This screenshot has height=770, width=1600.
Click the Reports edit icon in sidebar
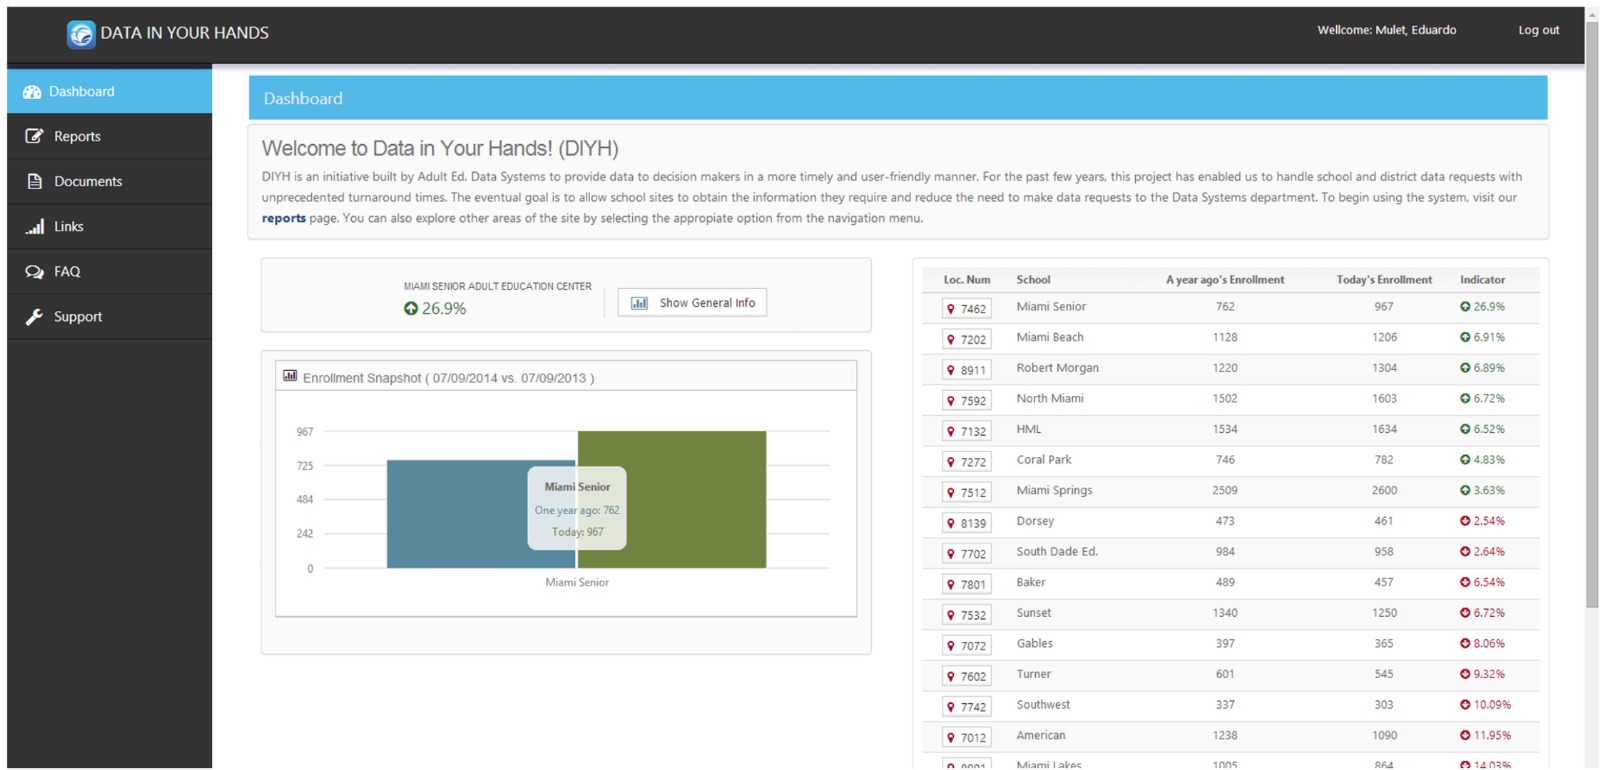(x=34, y=136)
